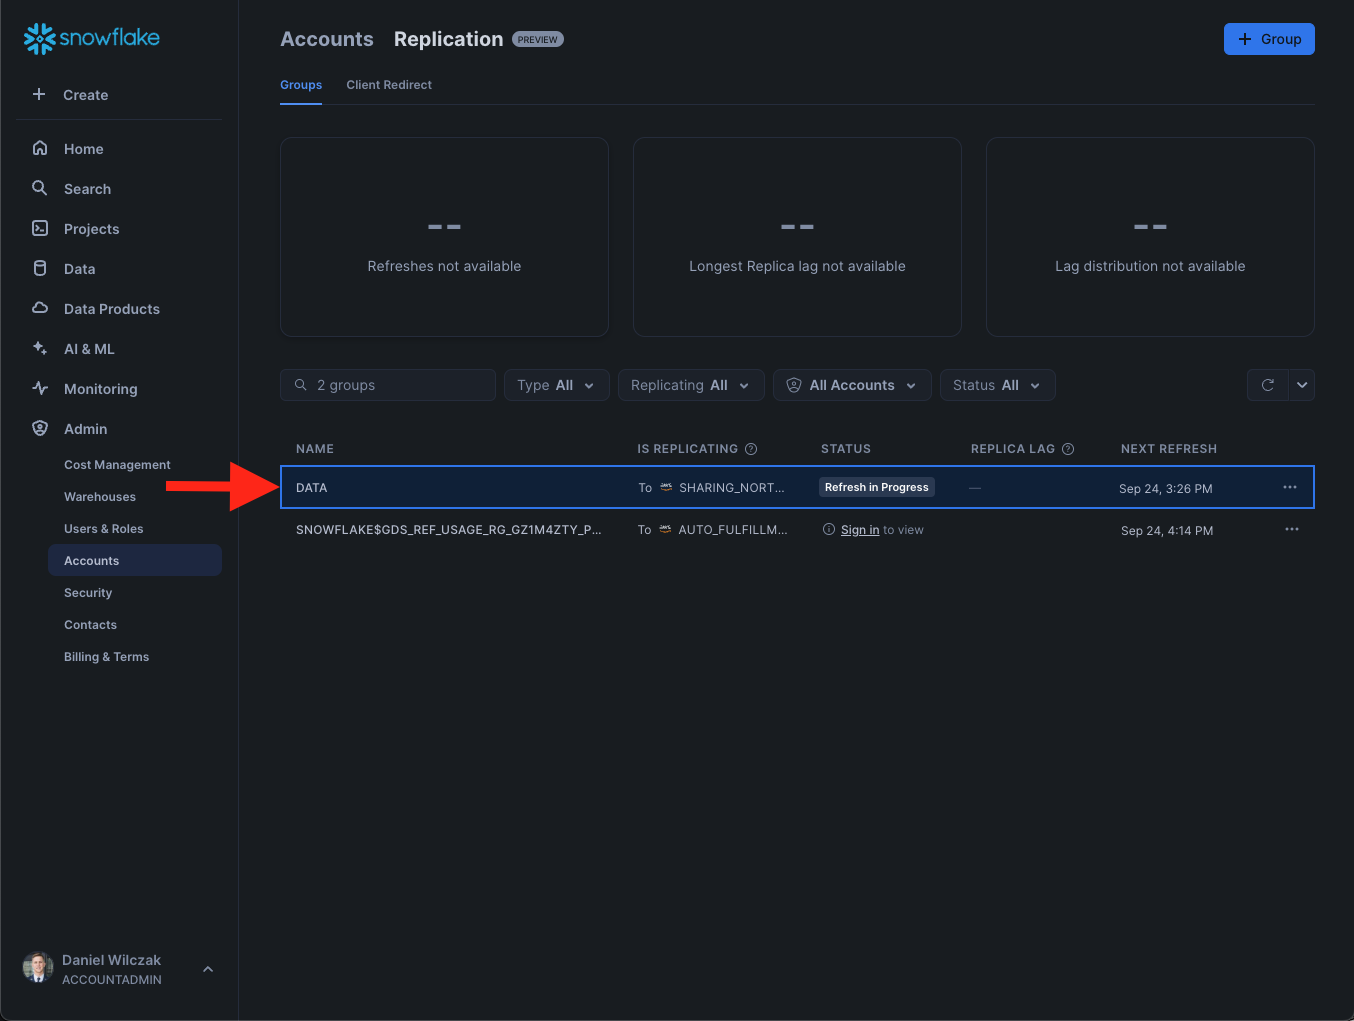Expand the Status All filter
Viewport: 1354px width, 1021px height.
[x=996, y=385]
